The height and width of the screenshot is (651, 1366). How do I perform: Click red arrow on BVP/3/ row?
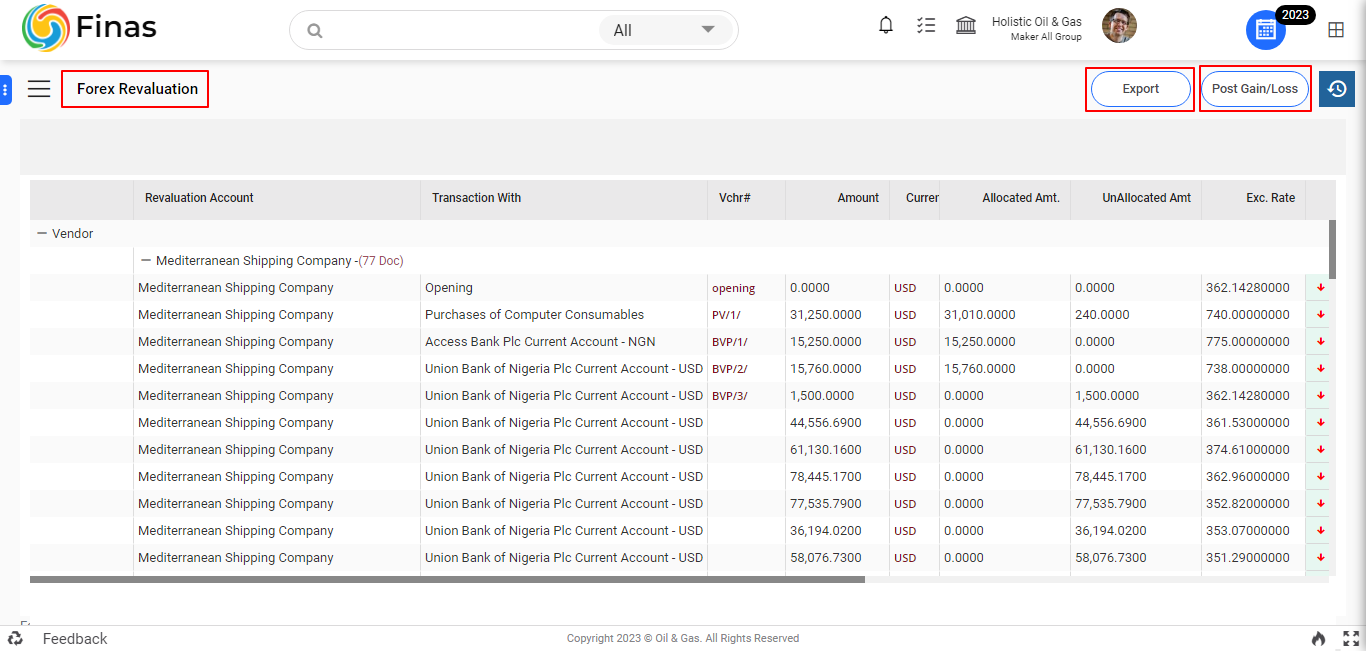click(1320, 396)
